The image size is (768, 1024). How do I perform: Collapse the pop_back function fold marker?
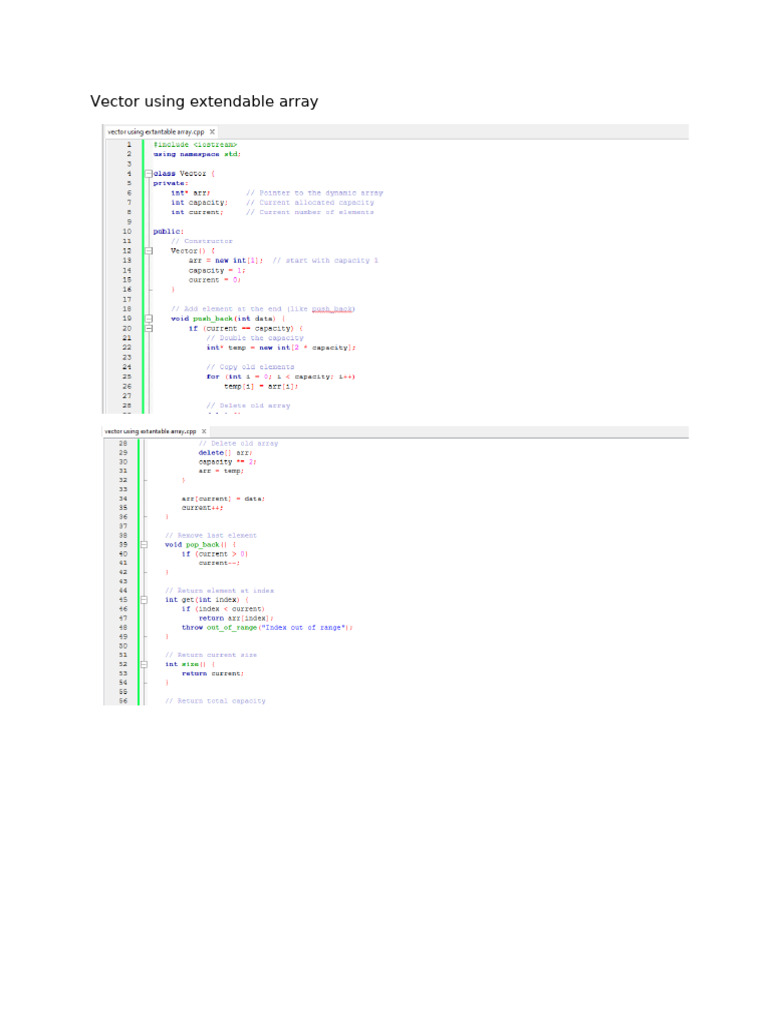pyautogui.click(x=144, y=545)
